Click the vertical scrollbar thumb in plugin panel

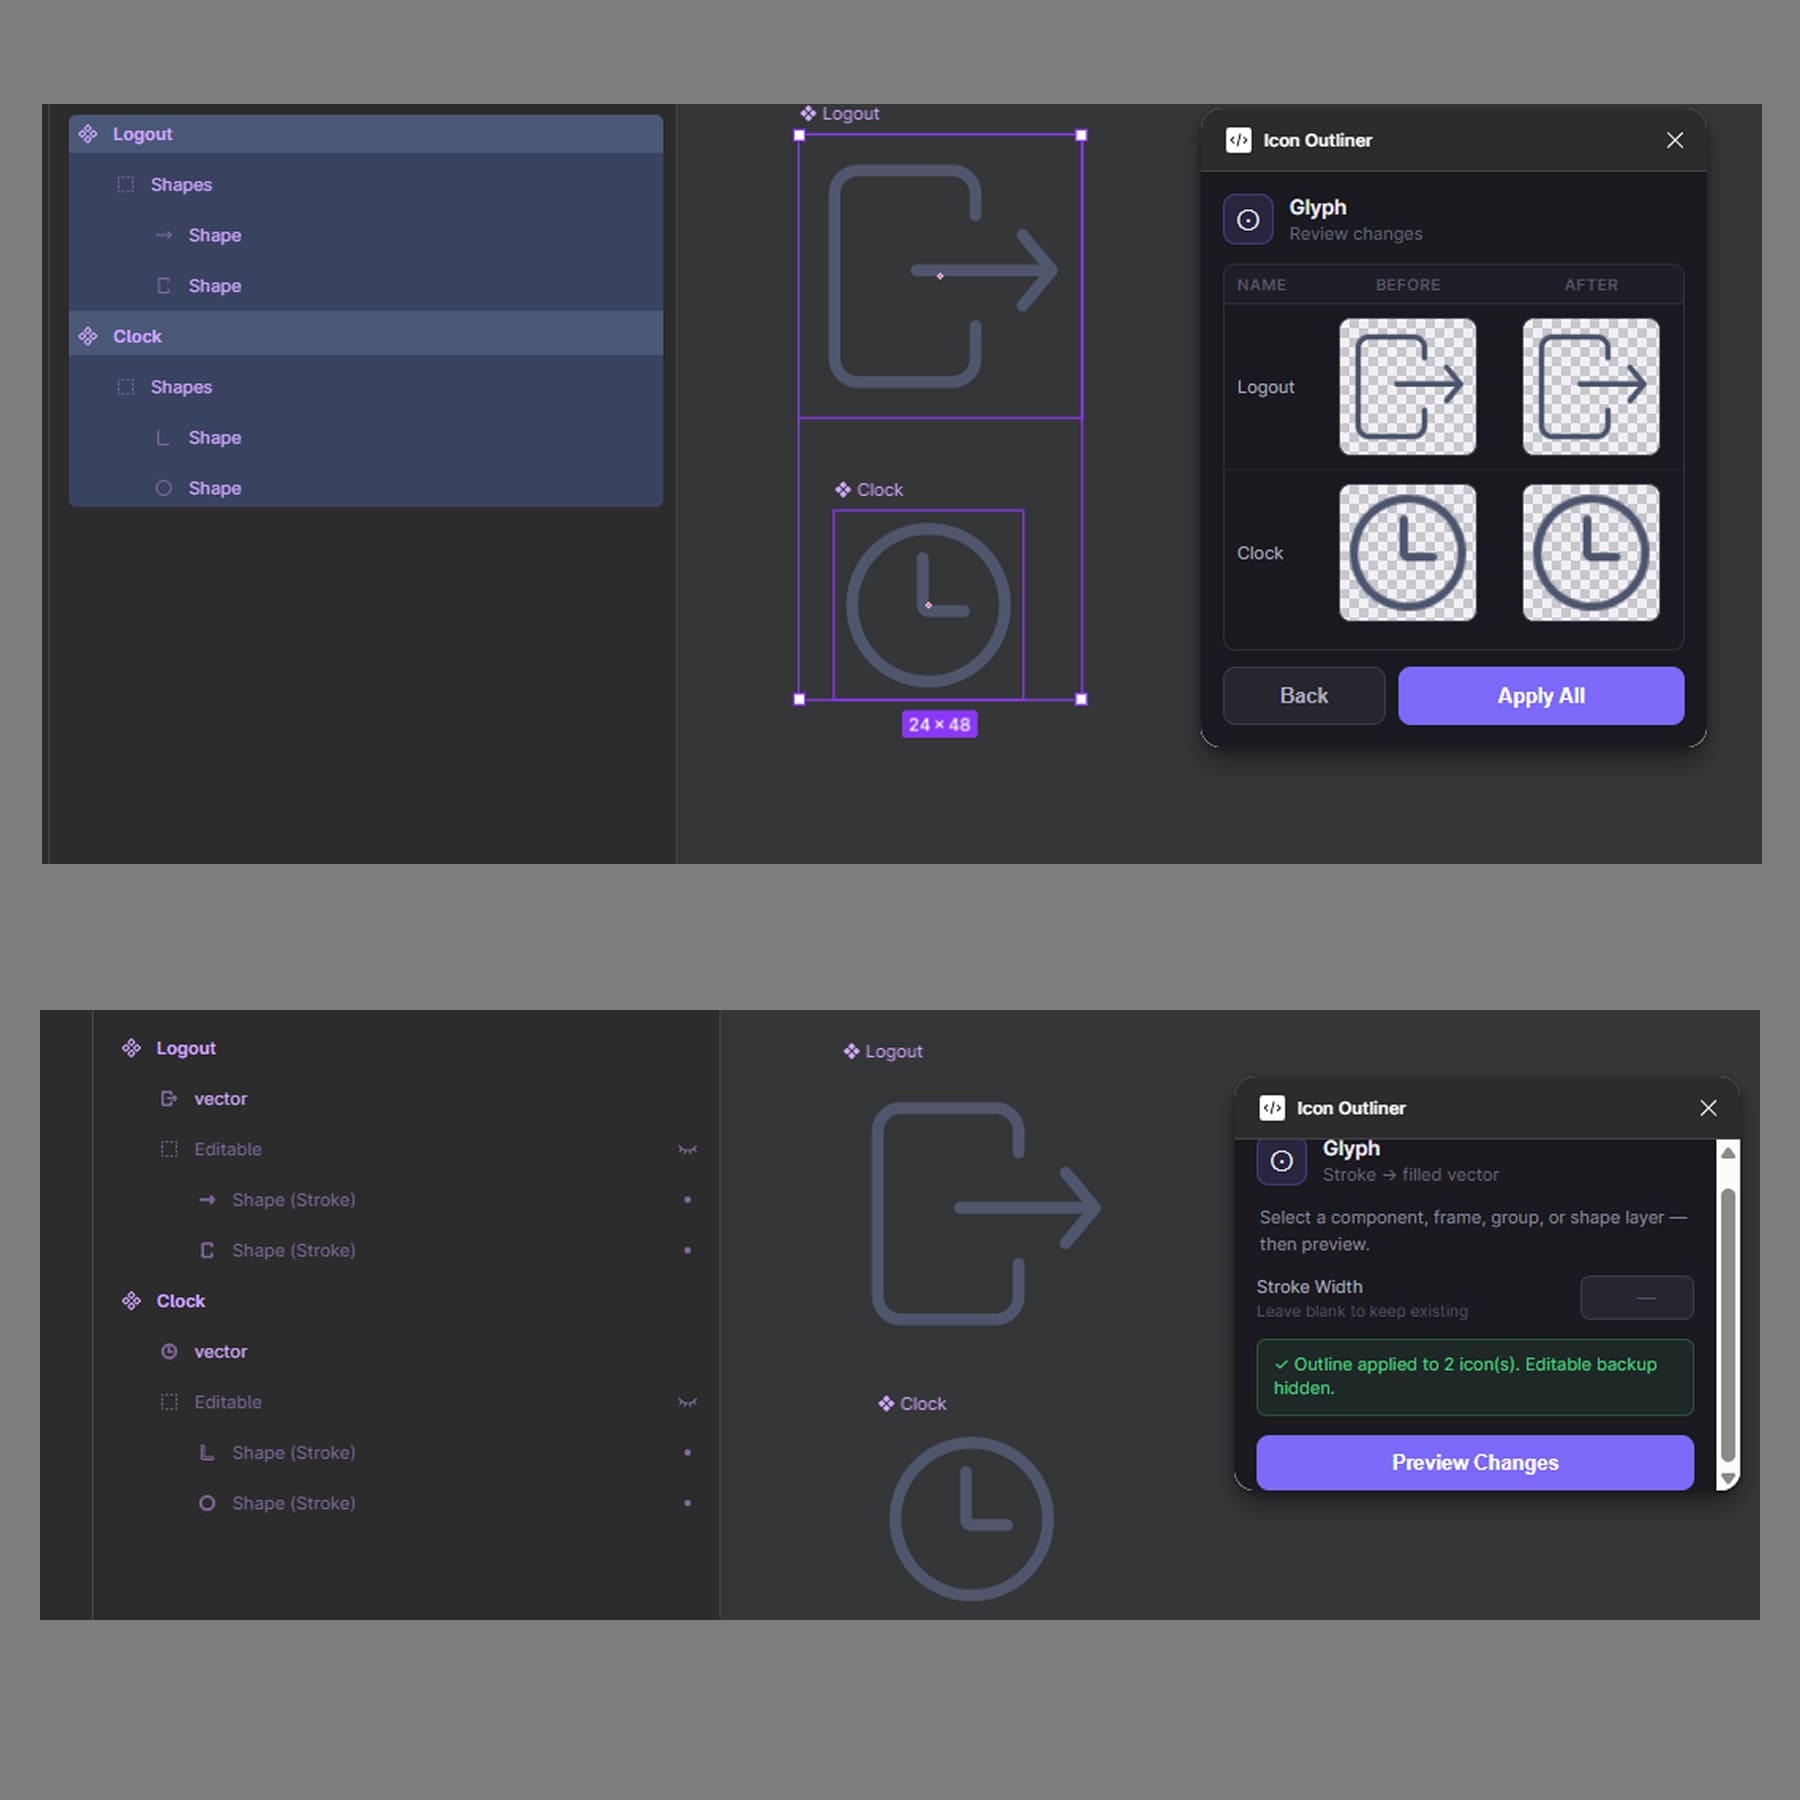(x=1728, y=1325)
